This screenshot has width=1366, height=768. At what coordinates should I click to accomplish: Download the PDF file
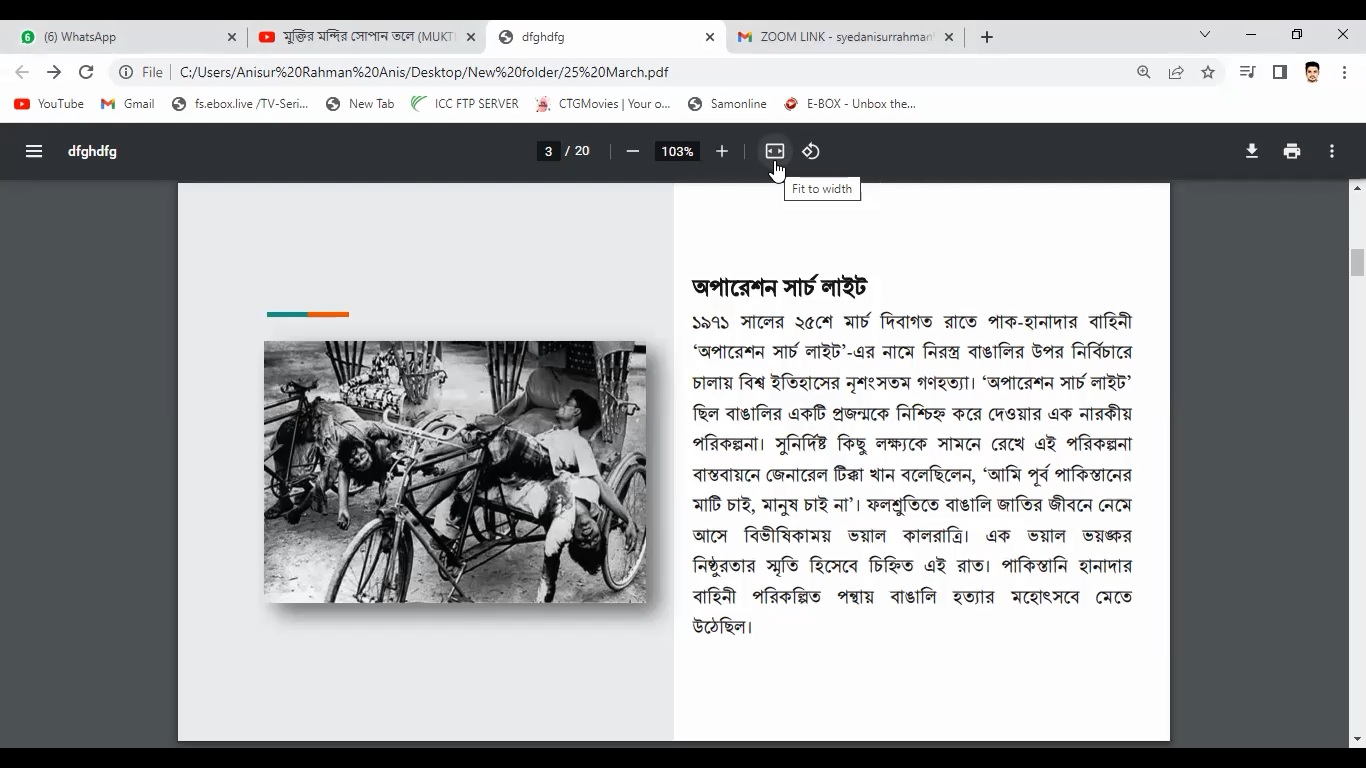[x=1251, y=151]
